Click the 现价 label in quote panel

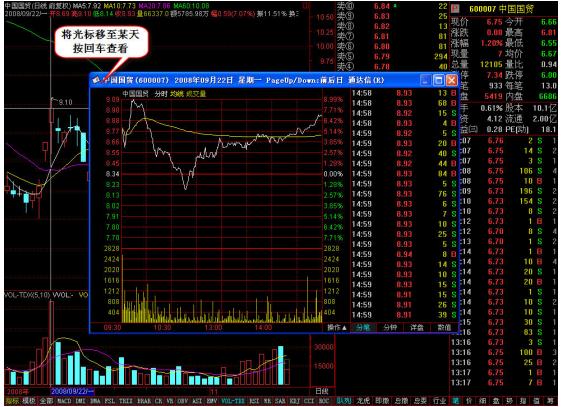coord(459,22)
